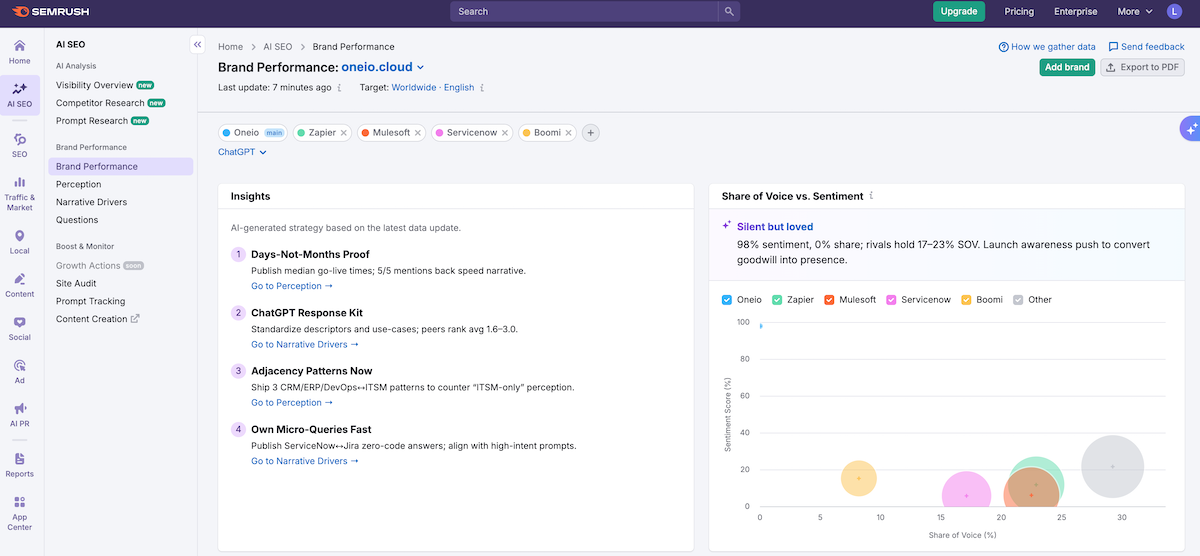The height and width of the screenshot is (556, 1200).
Task: Click Home in the breadcrumb
Action: (x=231, y=47)
